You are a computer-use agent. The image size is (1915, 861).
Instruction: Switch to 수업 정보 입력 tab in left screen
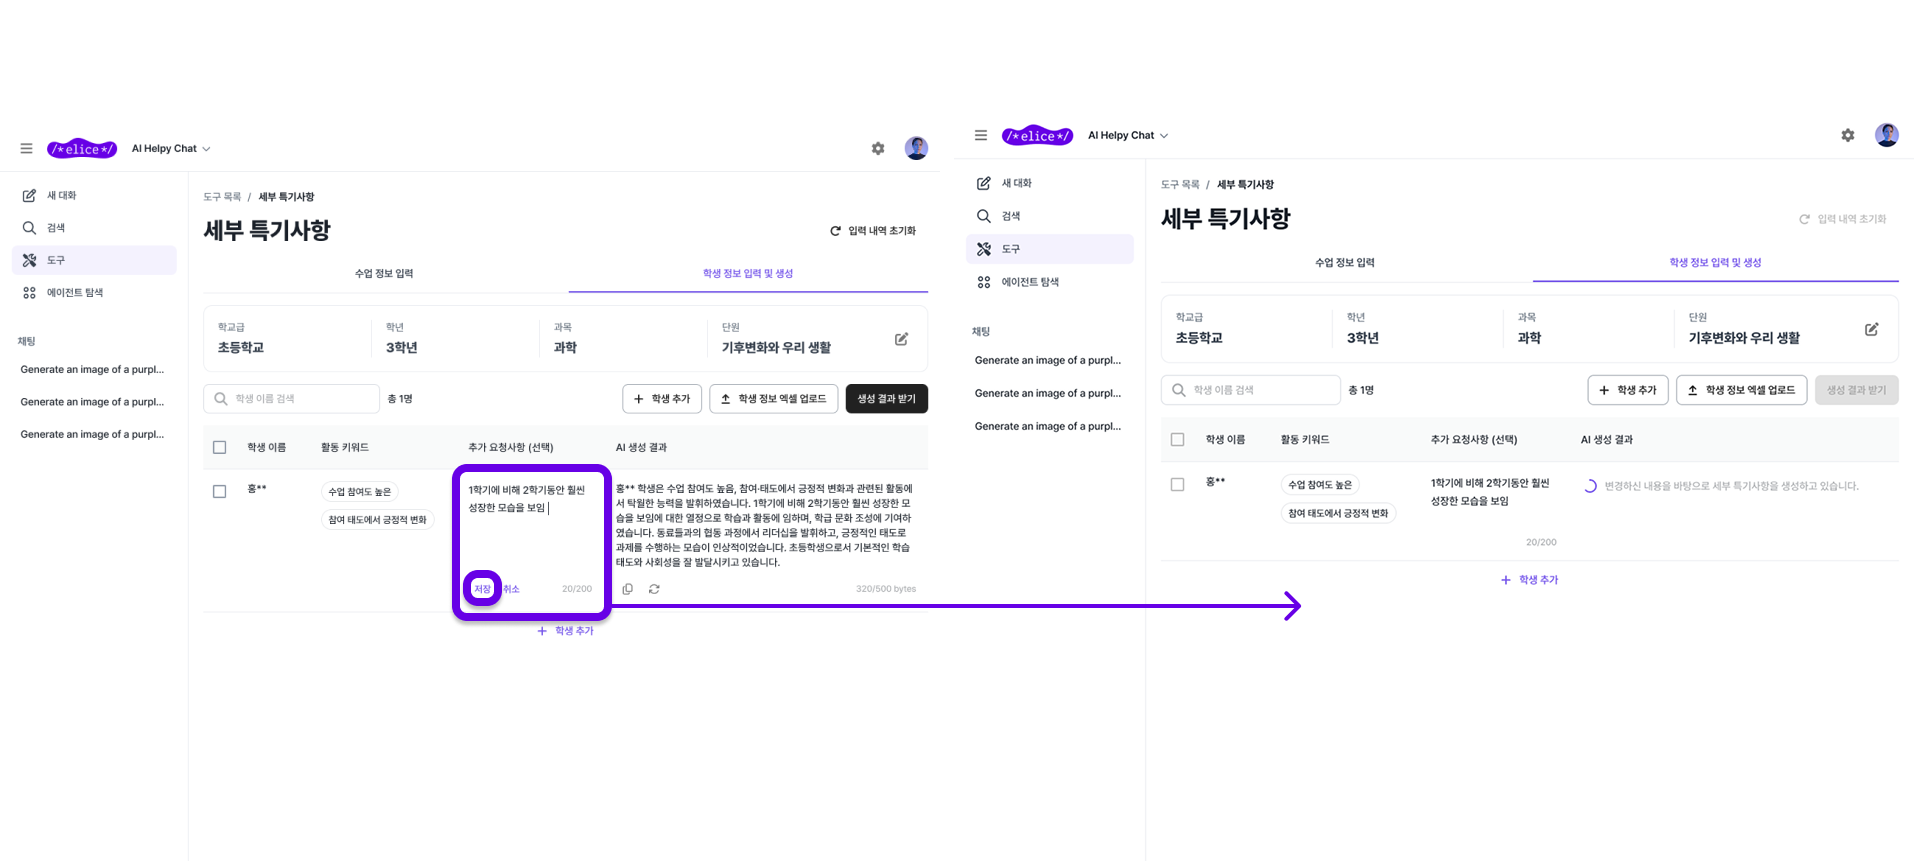coord(384,273)
